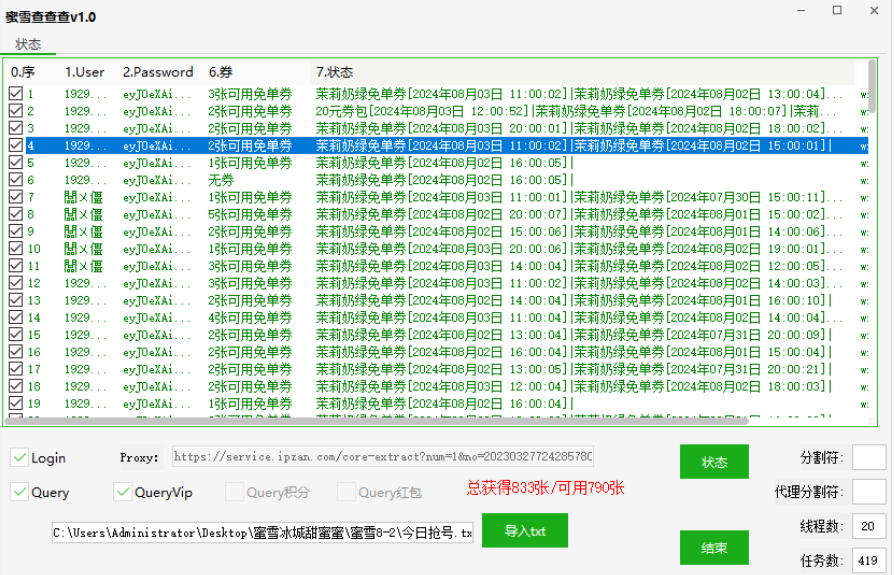Toggle the checkbox on highlighted row 4

click(15, 146)
